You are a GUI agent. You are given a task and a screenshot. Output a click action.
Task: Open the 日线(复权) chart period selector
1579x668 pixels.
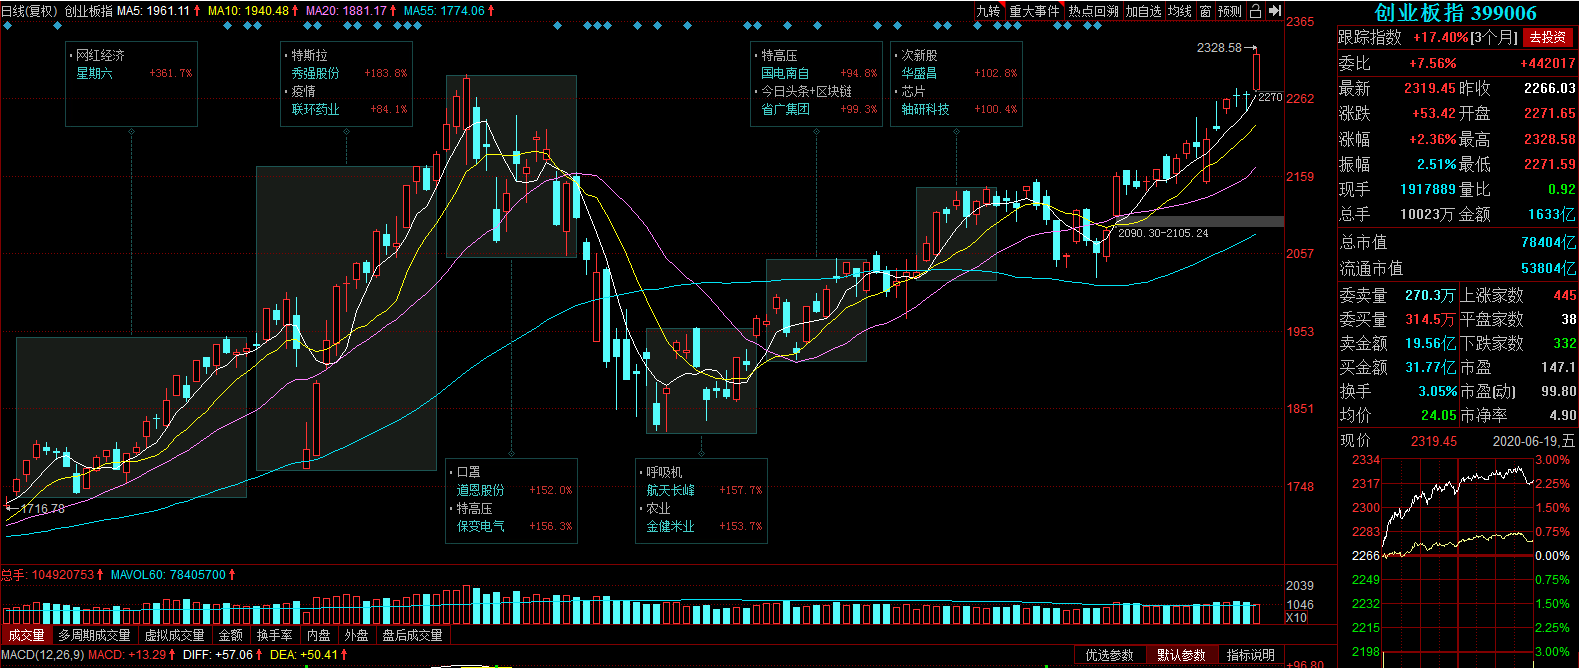point(29,11)
